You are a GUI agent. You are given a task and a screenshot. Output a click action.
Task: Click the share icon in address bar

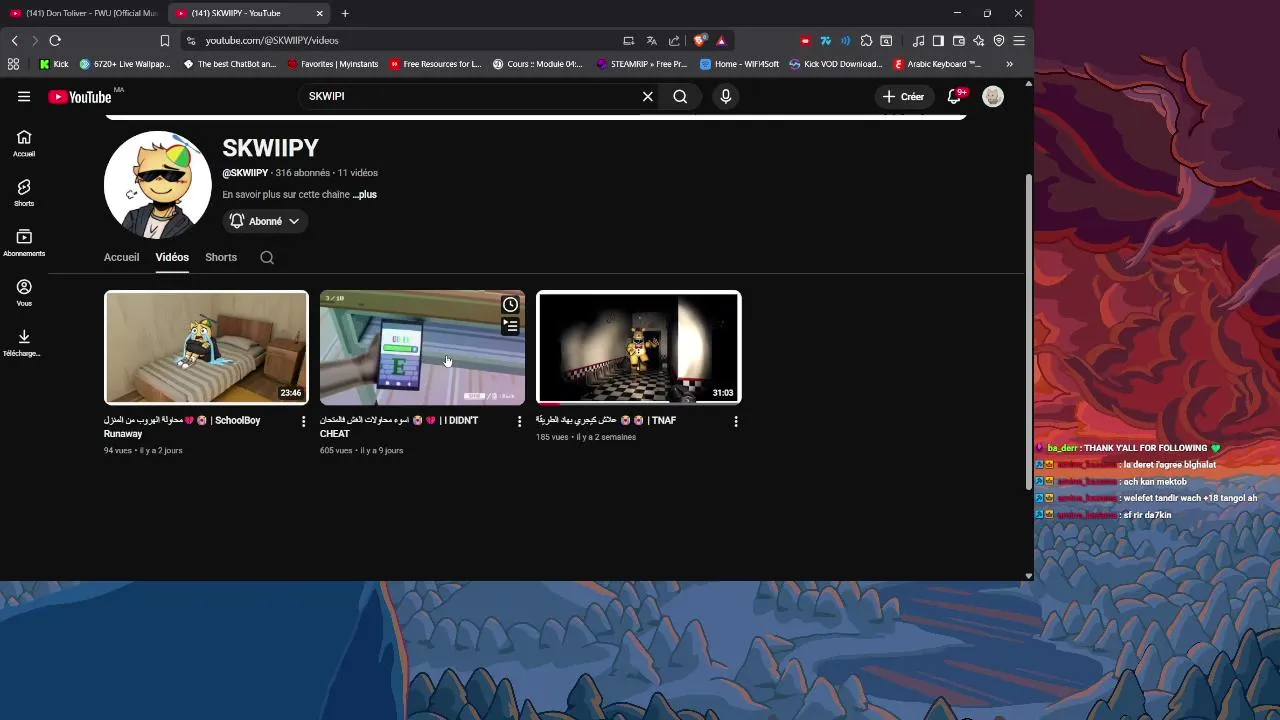pyautogui.click(x=674, y=40)
